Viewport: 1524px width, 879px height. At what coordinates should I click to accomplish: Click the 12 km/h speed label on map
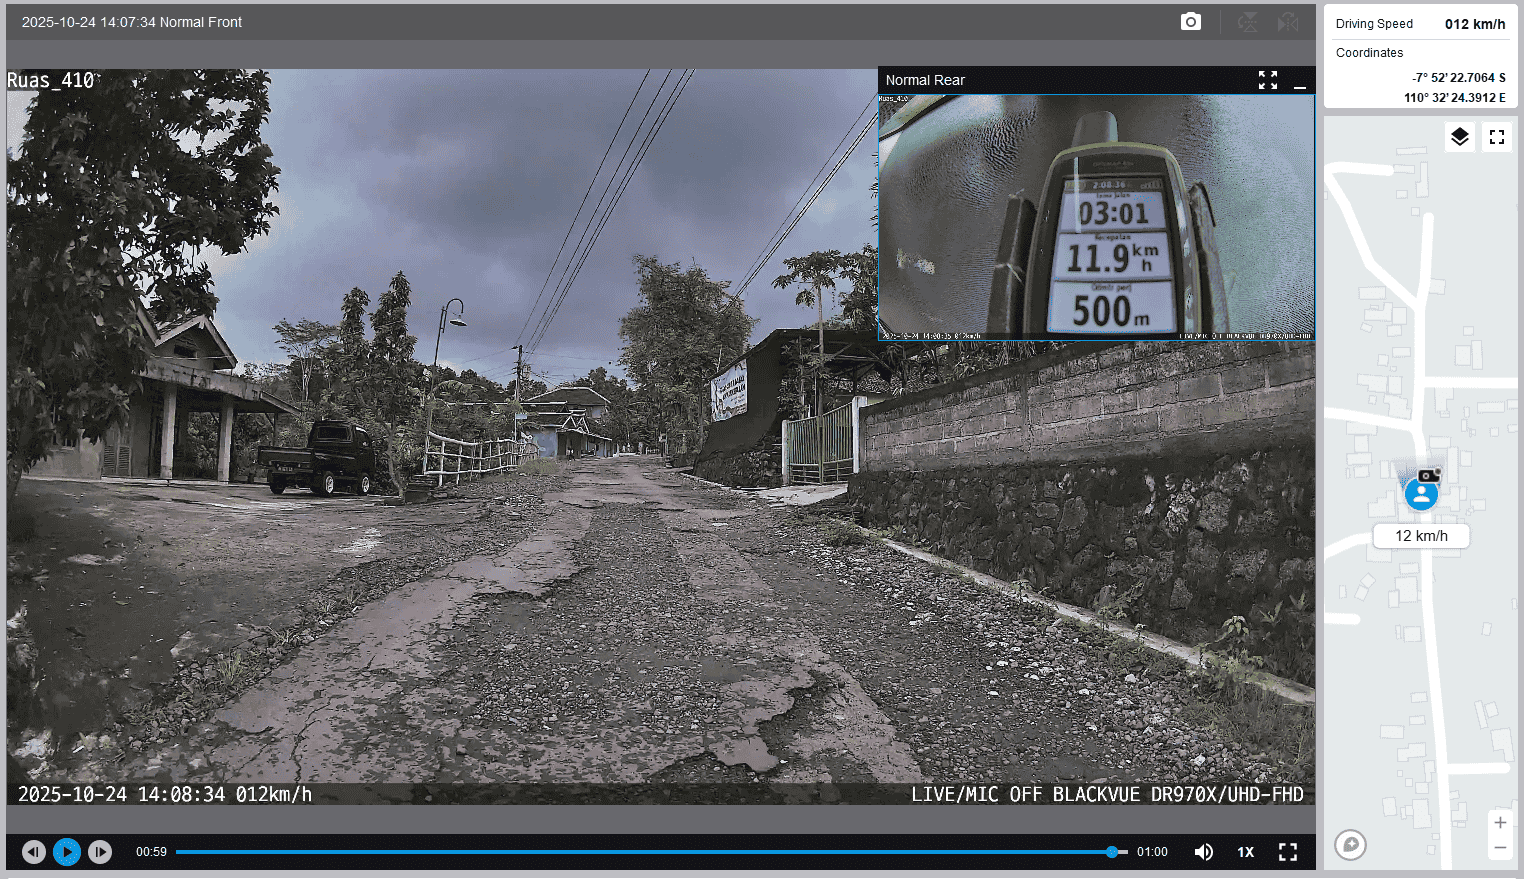(x=1421, y=536)
